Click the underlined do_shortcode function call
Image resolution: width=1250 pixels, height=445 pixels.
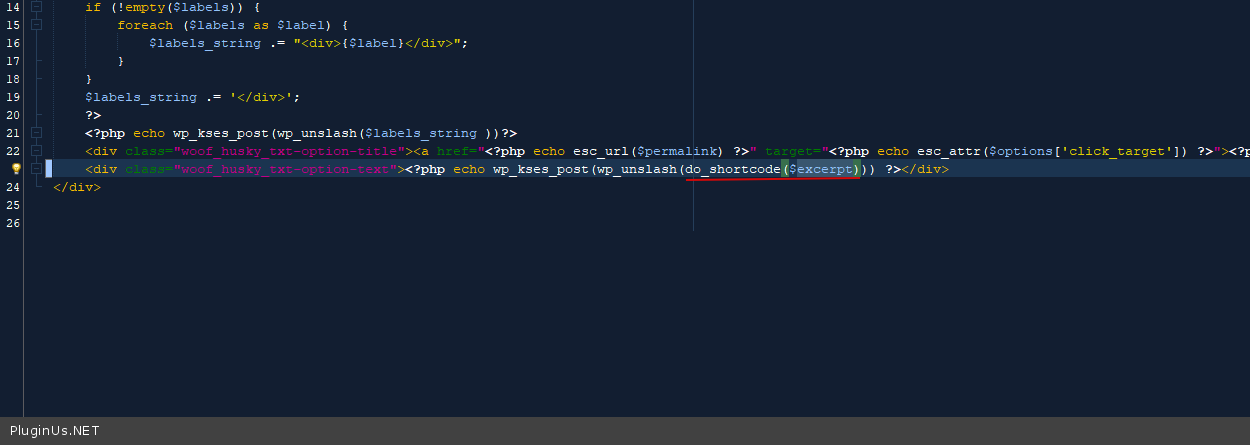click(x=732, y=170)
